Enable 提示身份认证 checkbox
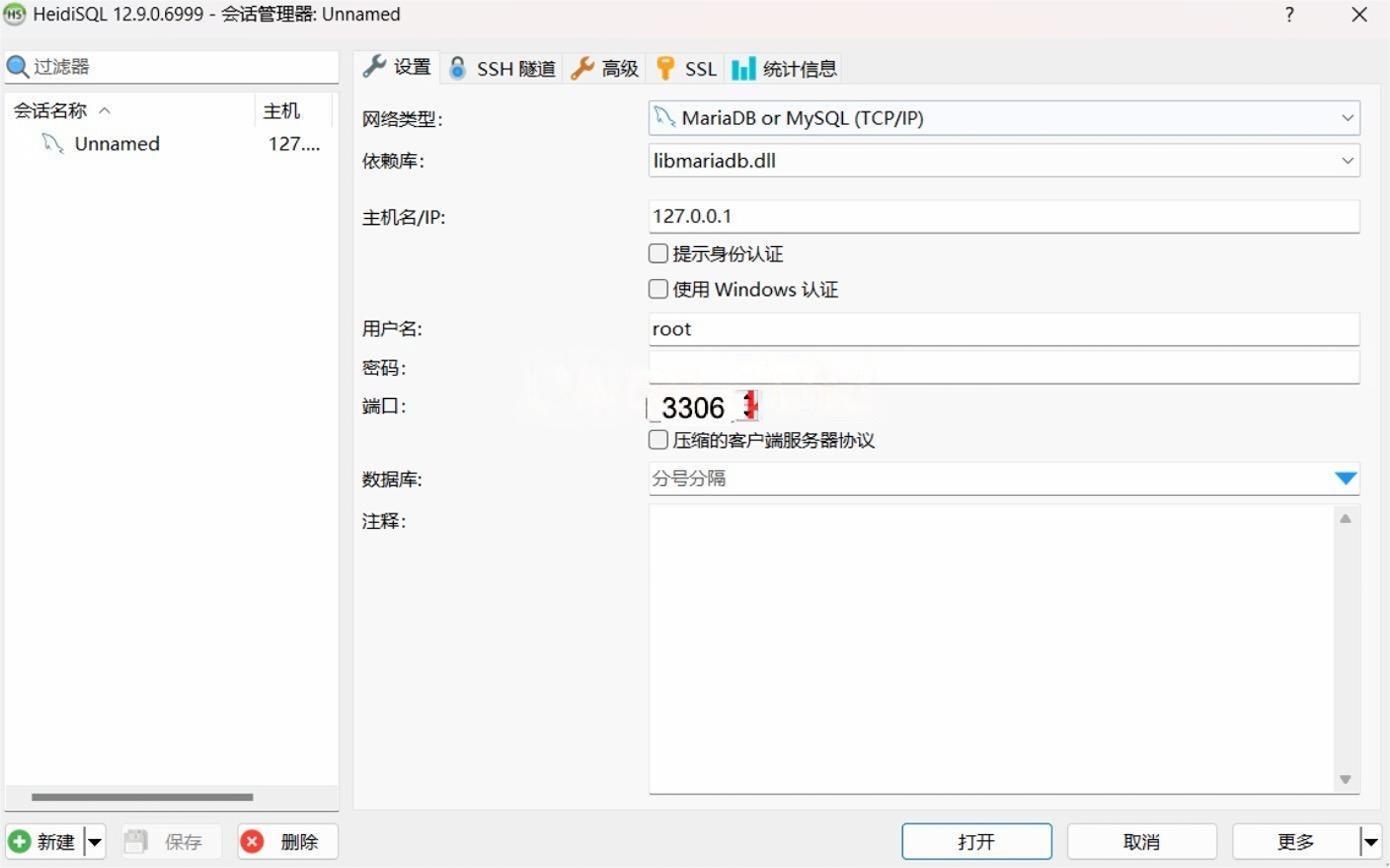The height and width of the screenshot is (868, 1390). (658, 253)
